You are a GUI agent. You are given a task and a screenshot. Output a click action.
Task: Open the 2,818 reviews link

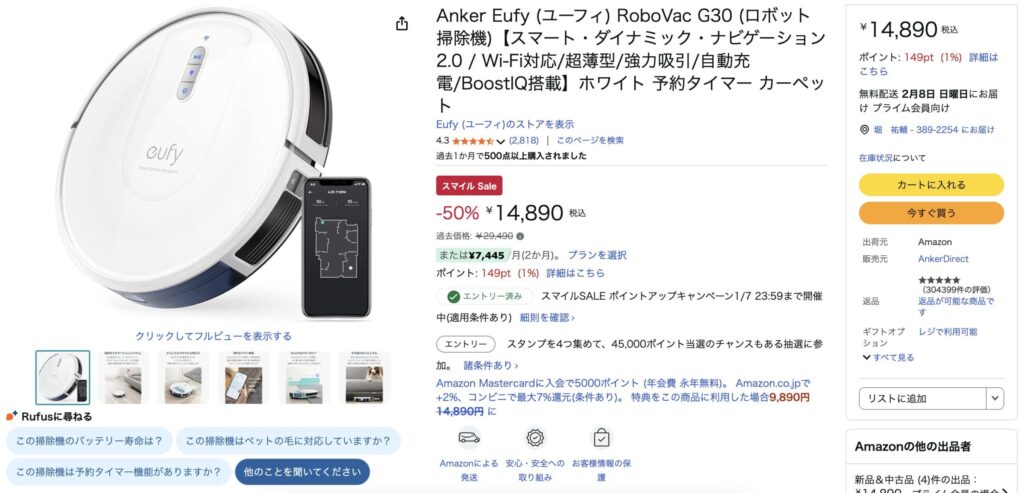click(x=524, y=140)
